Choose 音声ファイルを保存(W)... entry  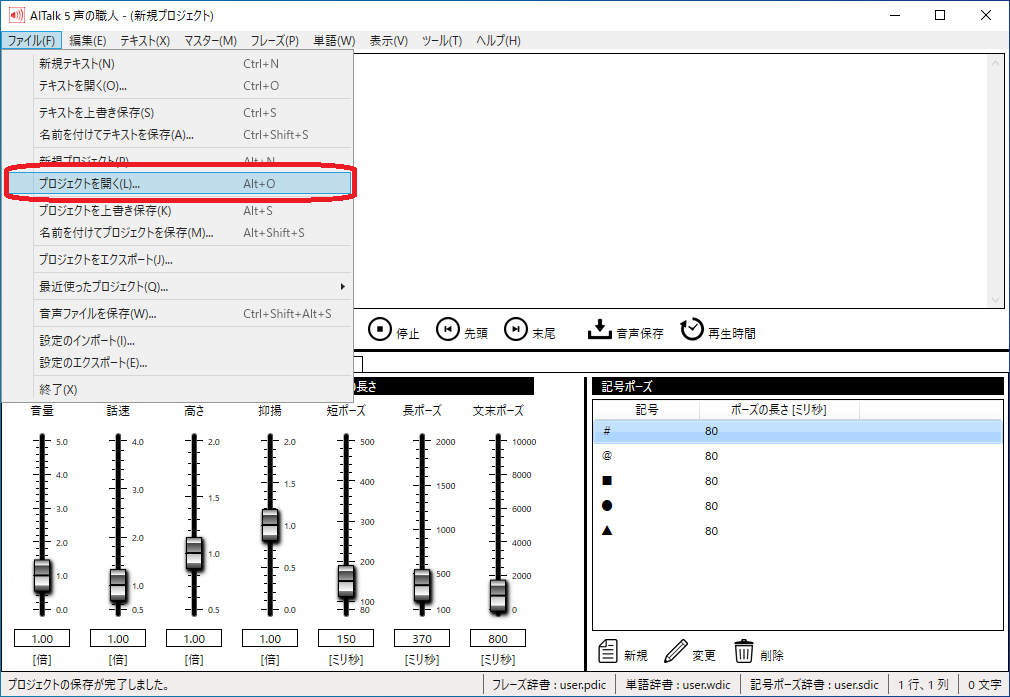(178, 314)
